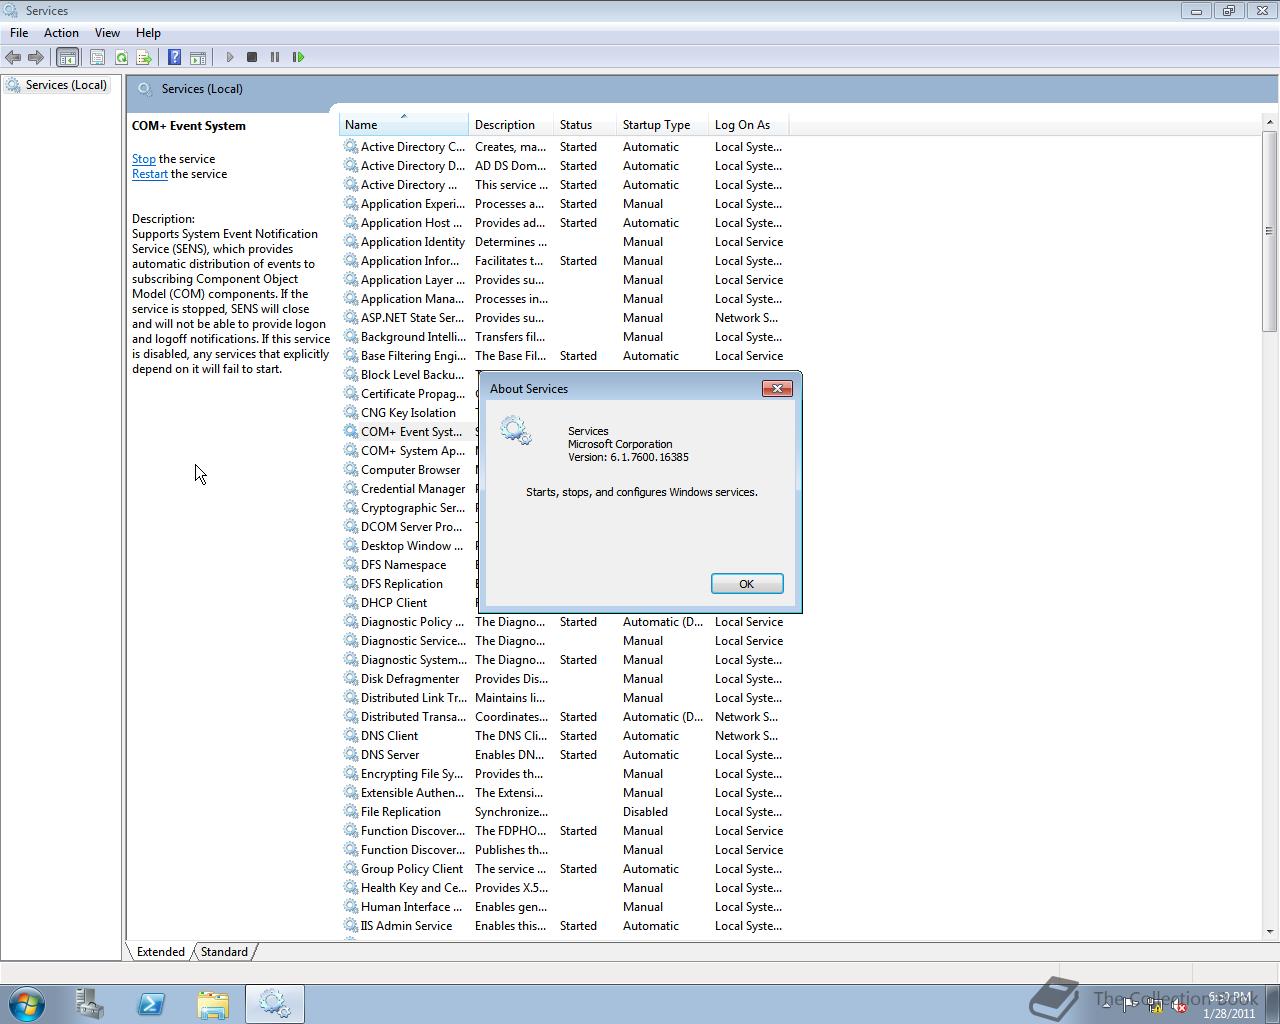Select the Distributed Link Tr... service row

(565, 698)
